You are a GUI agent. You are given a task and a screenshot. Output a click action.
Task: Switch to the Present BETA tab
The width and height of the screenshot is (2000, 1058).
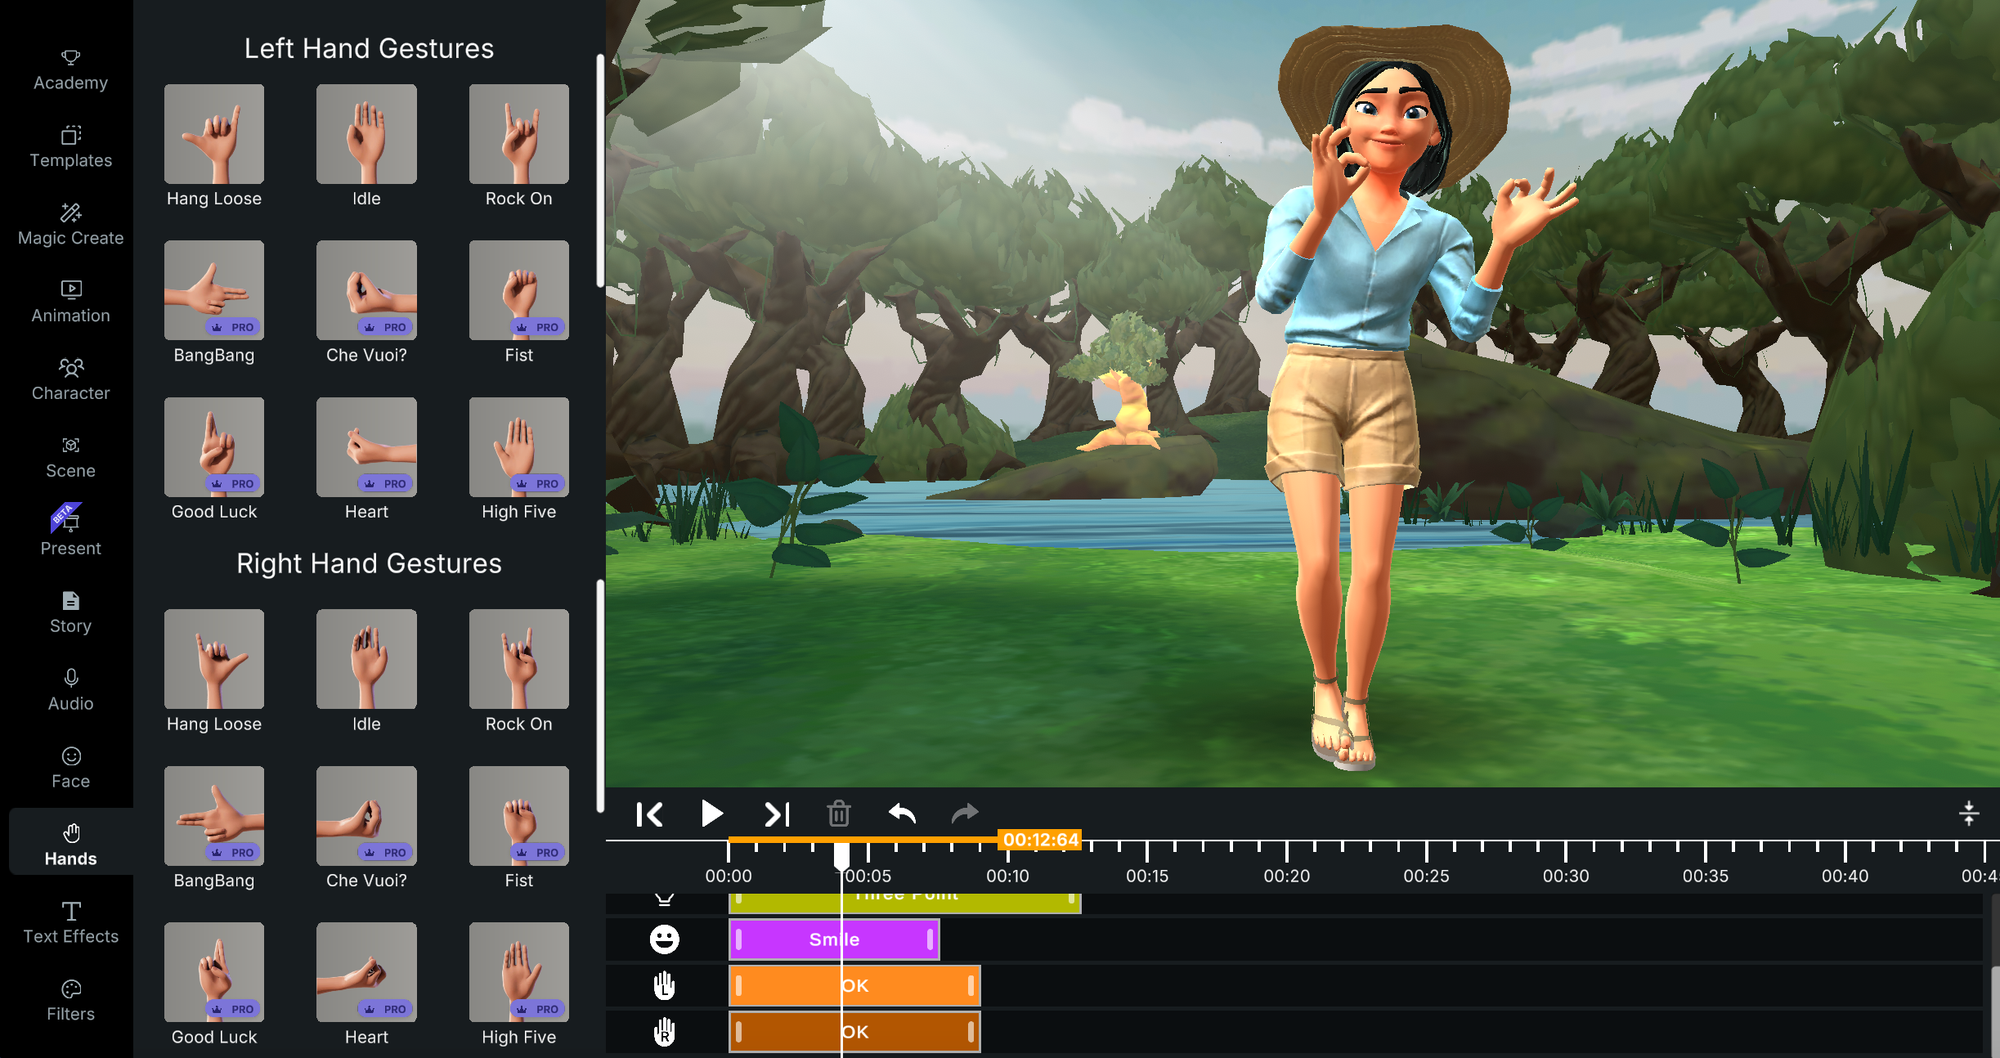(69, 533)
